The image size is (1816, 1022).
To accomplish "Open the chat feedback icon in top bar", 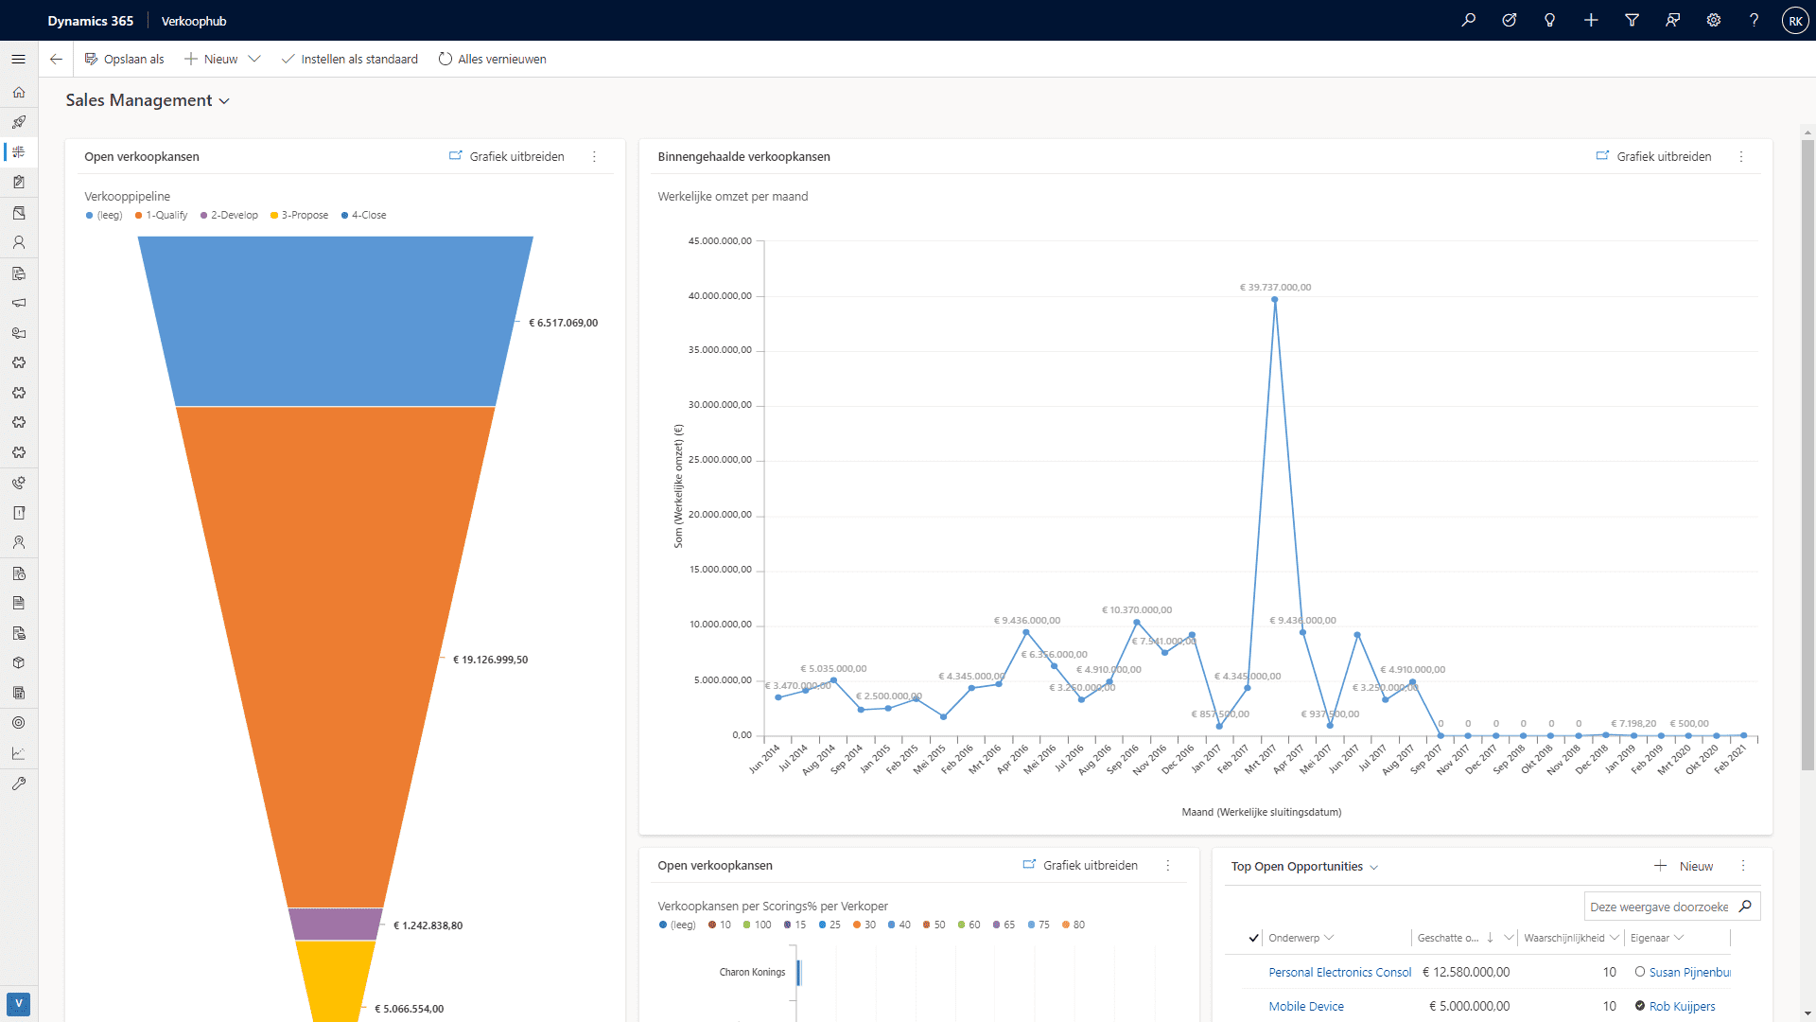I will (x=1672, y=20).
